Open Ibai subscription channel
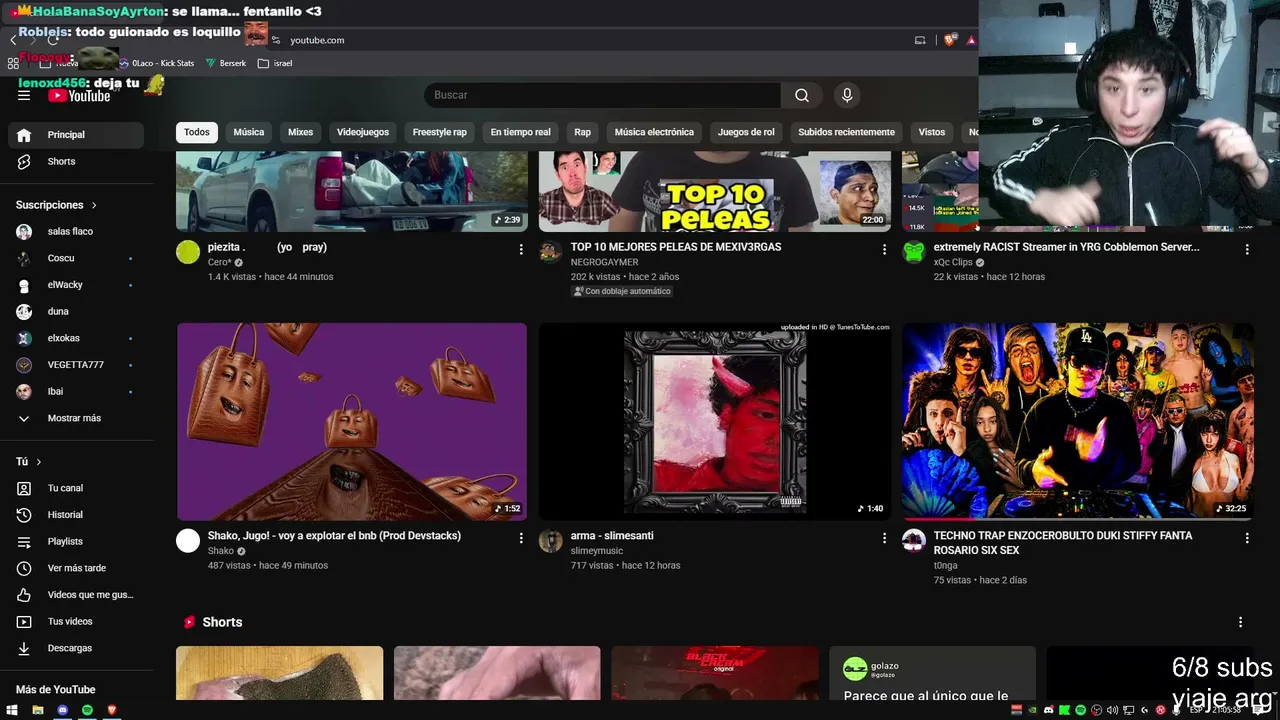Viewport: 1280px width, 720px height. 76,391
